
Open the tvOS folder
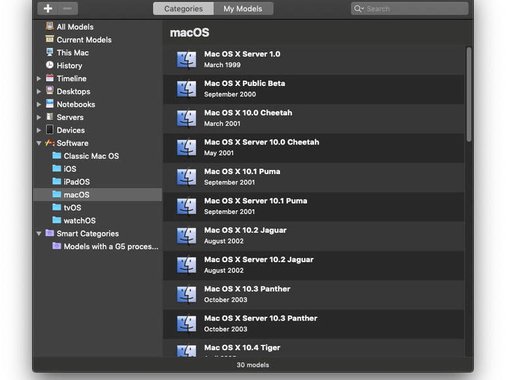[67, 208]
